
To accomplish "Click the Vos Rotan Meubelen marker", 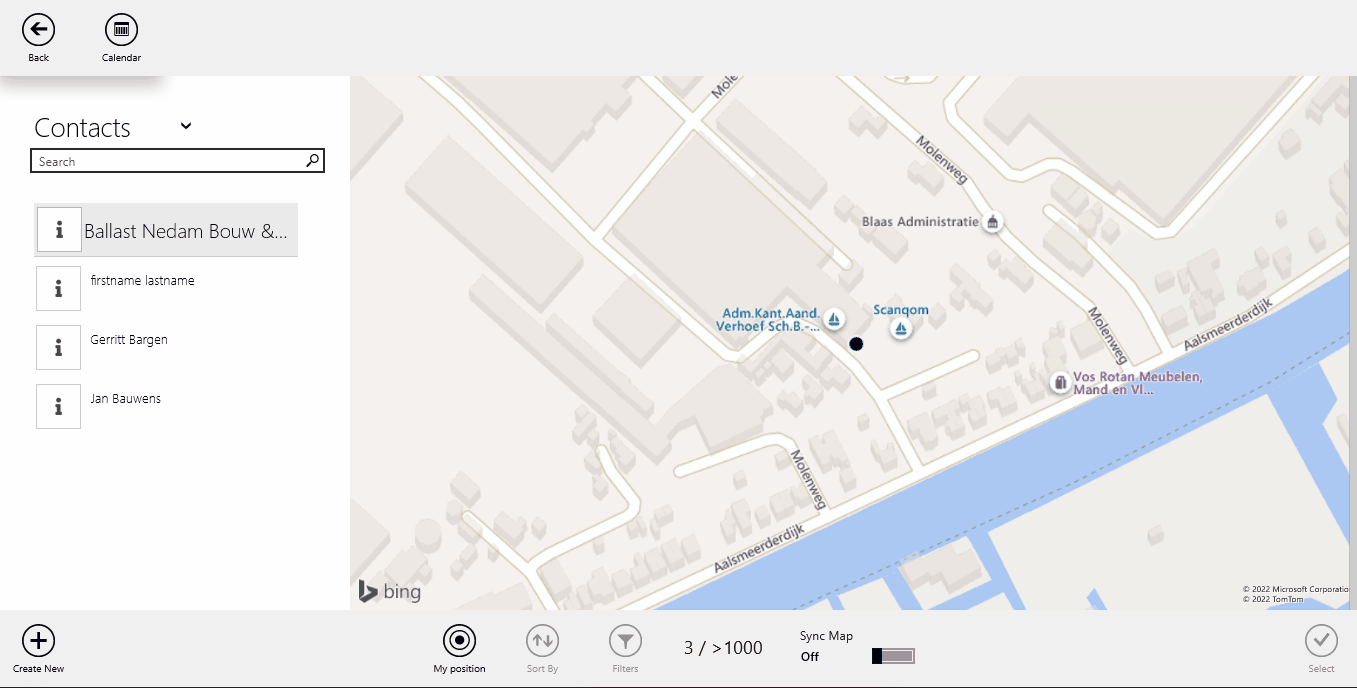I will click(1060, 382).
